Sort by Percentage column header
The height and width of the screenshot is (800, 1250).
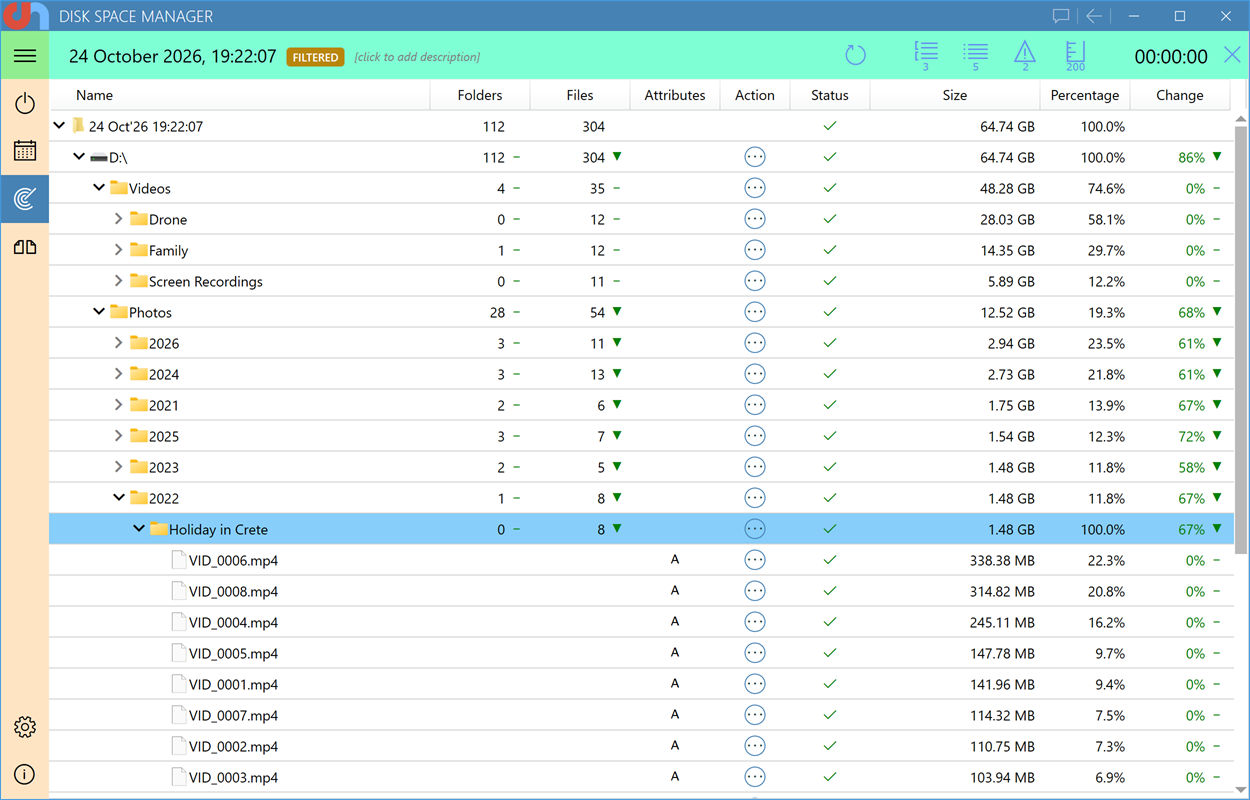coord(1085,95)
